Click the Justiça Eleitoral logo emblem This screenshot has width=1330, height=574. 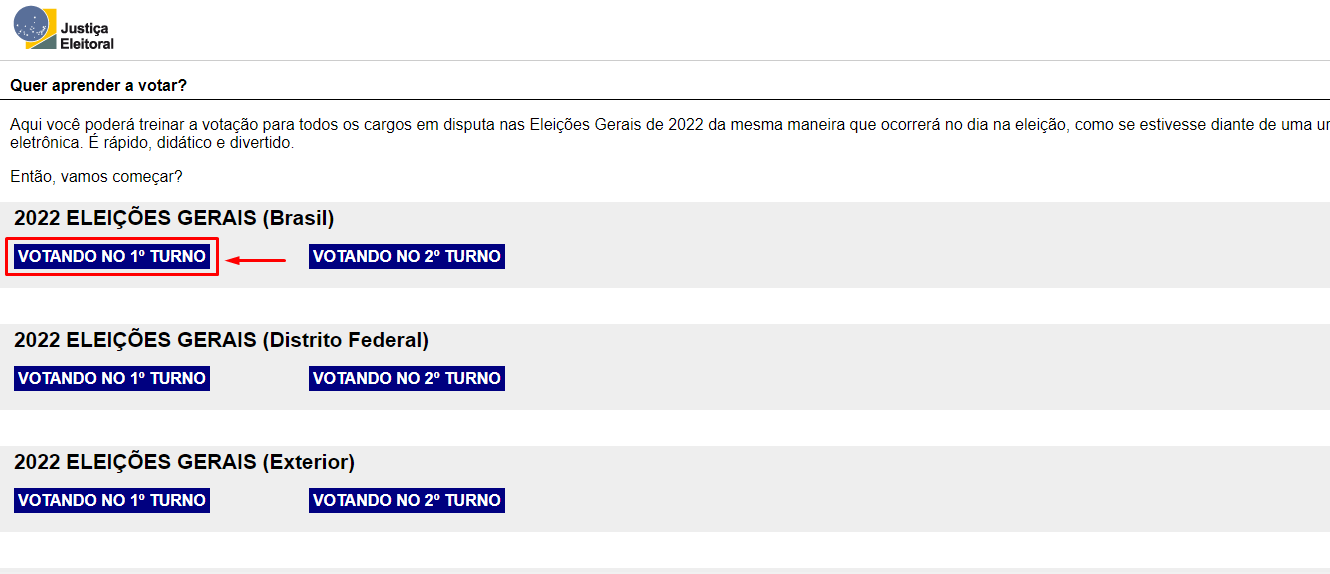pyautogui.click(x=35, y=28)
